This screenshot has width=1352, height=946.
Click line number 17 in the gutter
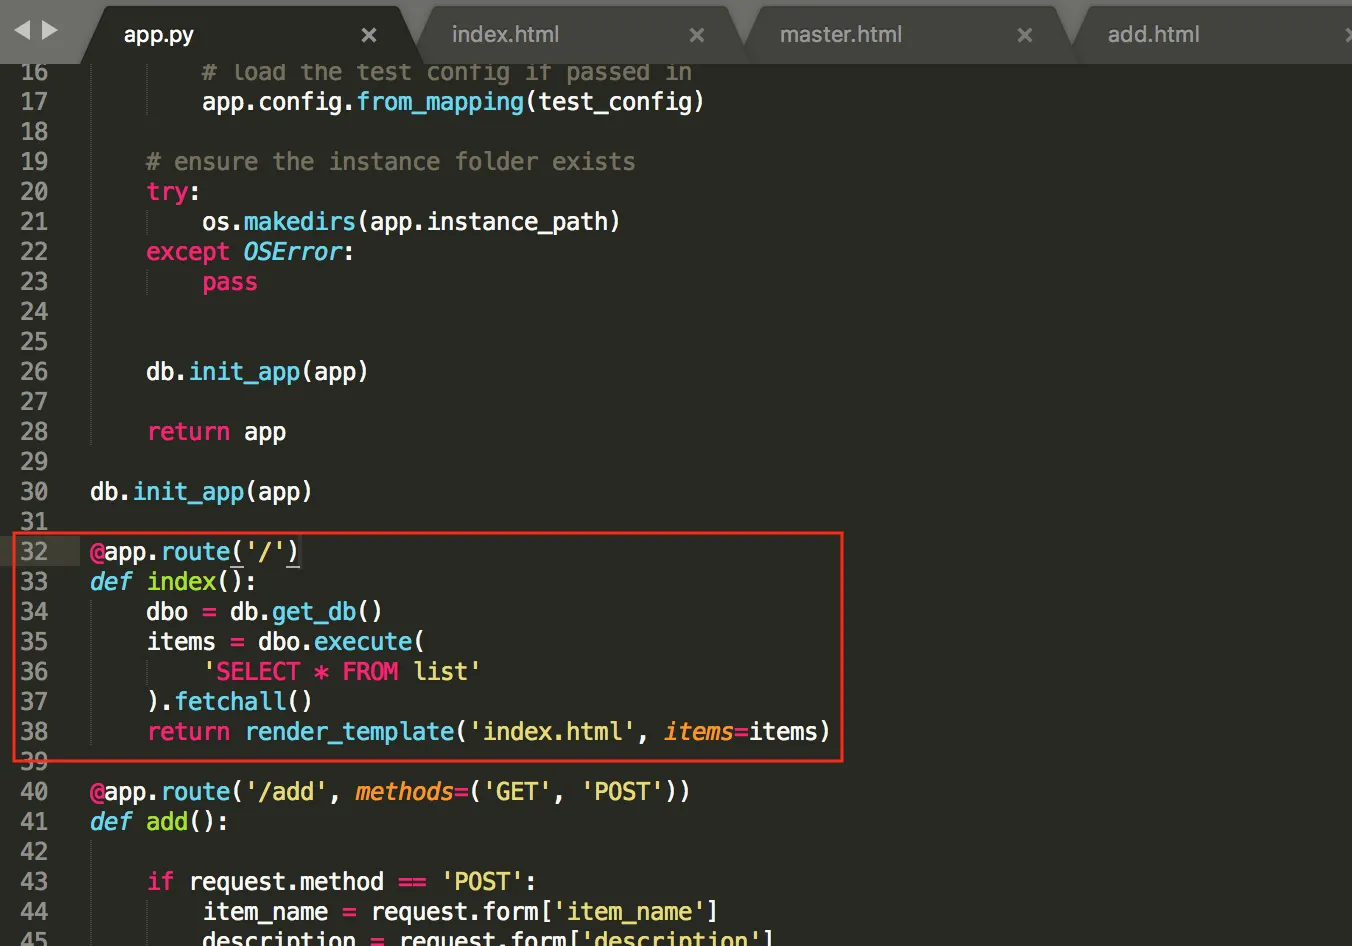tap(34, 102)
